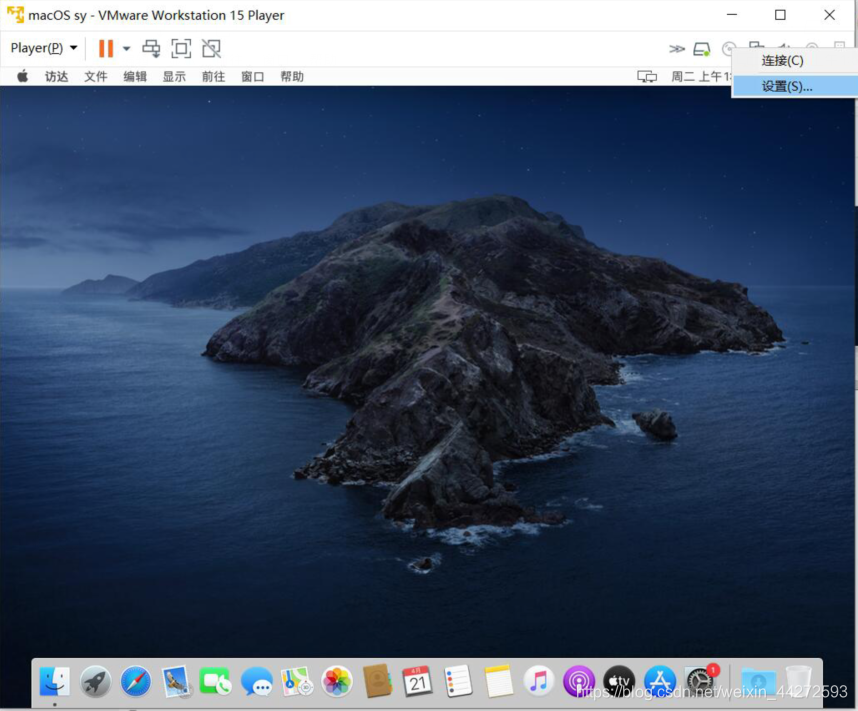Image resolution: width=858 pixels, height=711 pixels.
Task: Toggle Unity mode icon
Action: 211,48
